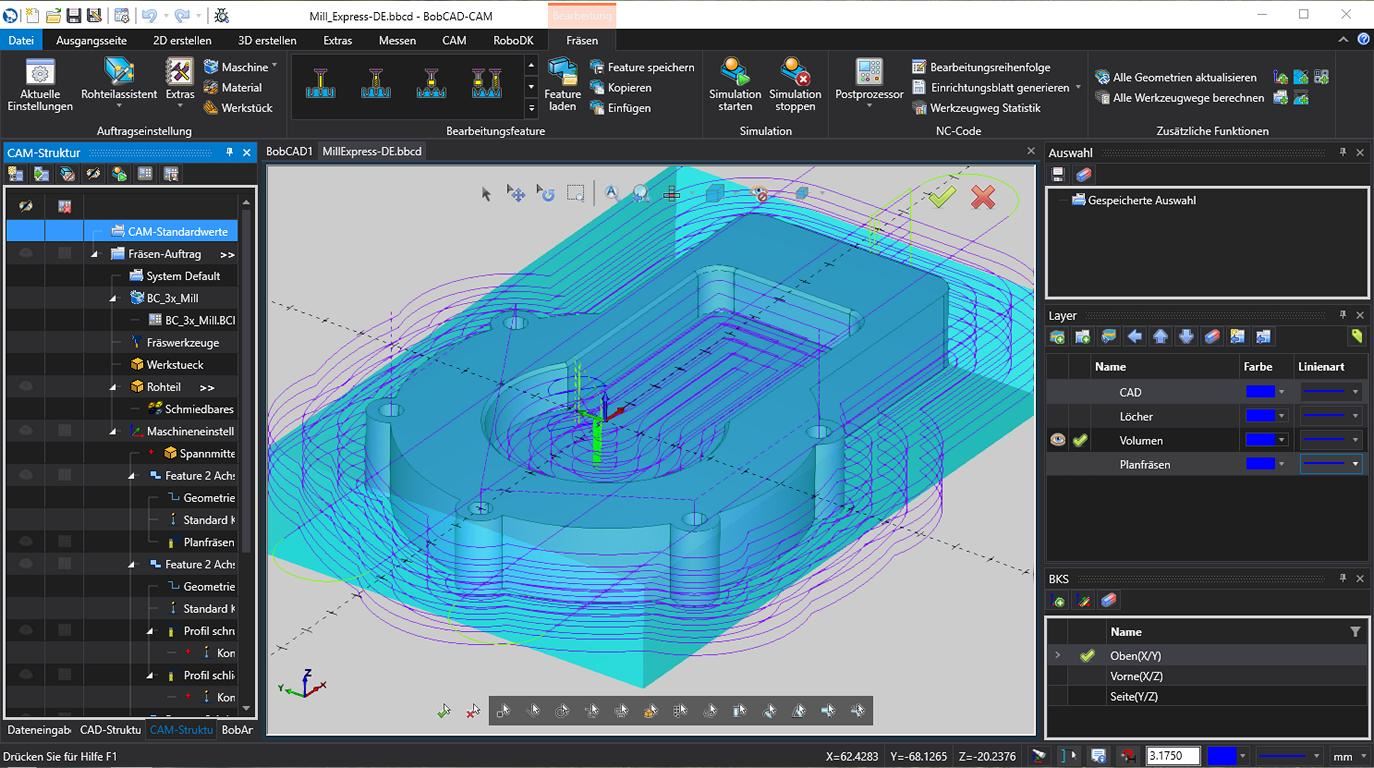Open the Datei menu

click(x=20, y=40)
